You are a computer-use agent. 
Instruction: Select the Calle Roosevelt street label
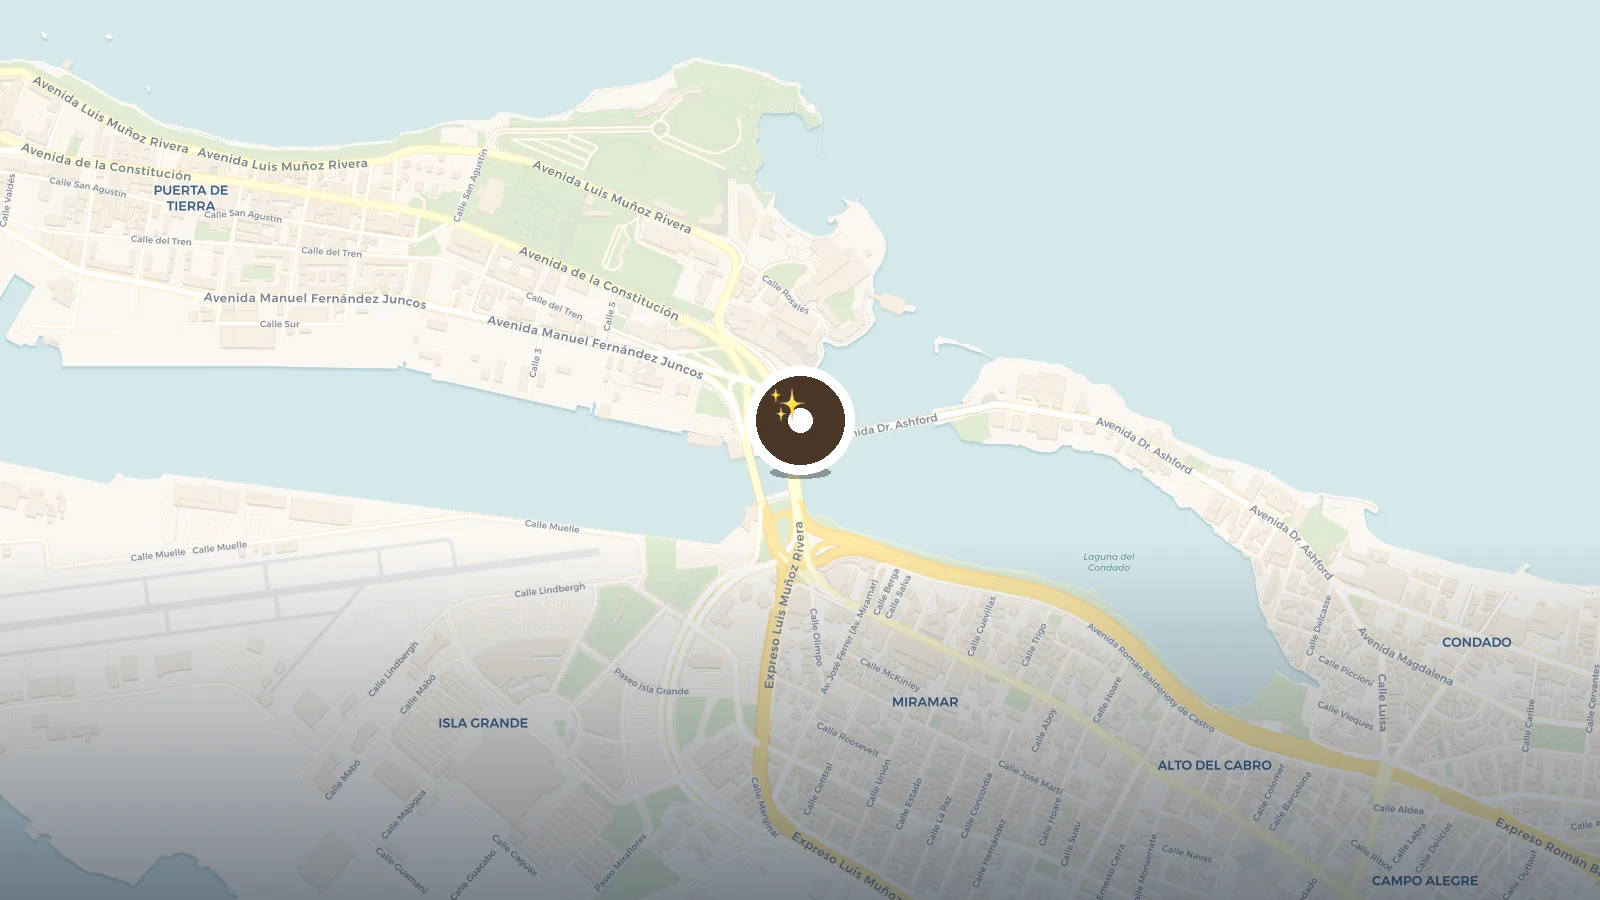point(848,740)
